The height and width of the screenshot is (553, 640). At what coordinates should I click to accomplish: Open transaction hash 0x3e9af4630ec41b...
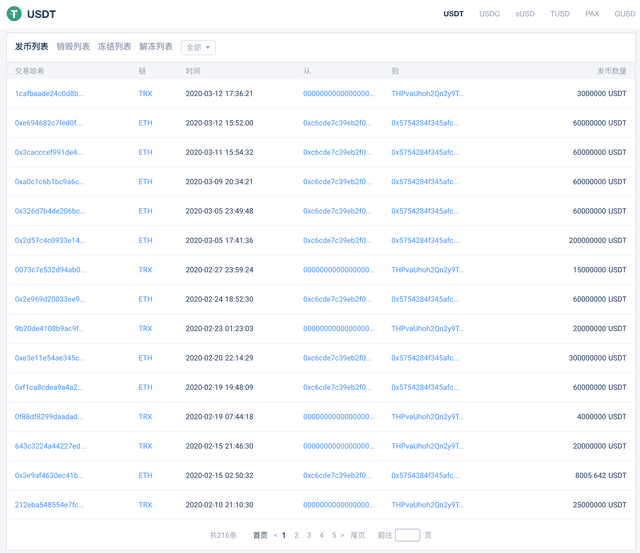(x=49, y=475)
